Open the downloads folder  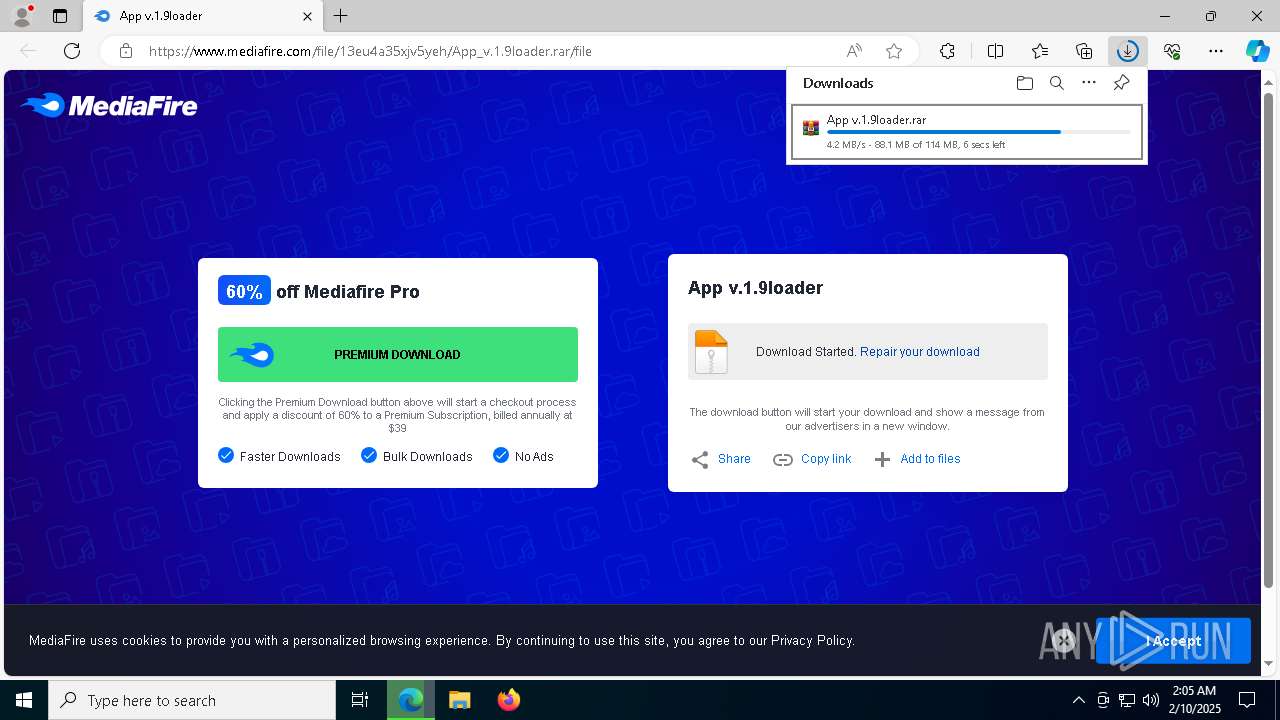click(x=1024, y=83)
